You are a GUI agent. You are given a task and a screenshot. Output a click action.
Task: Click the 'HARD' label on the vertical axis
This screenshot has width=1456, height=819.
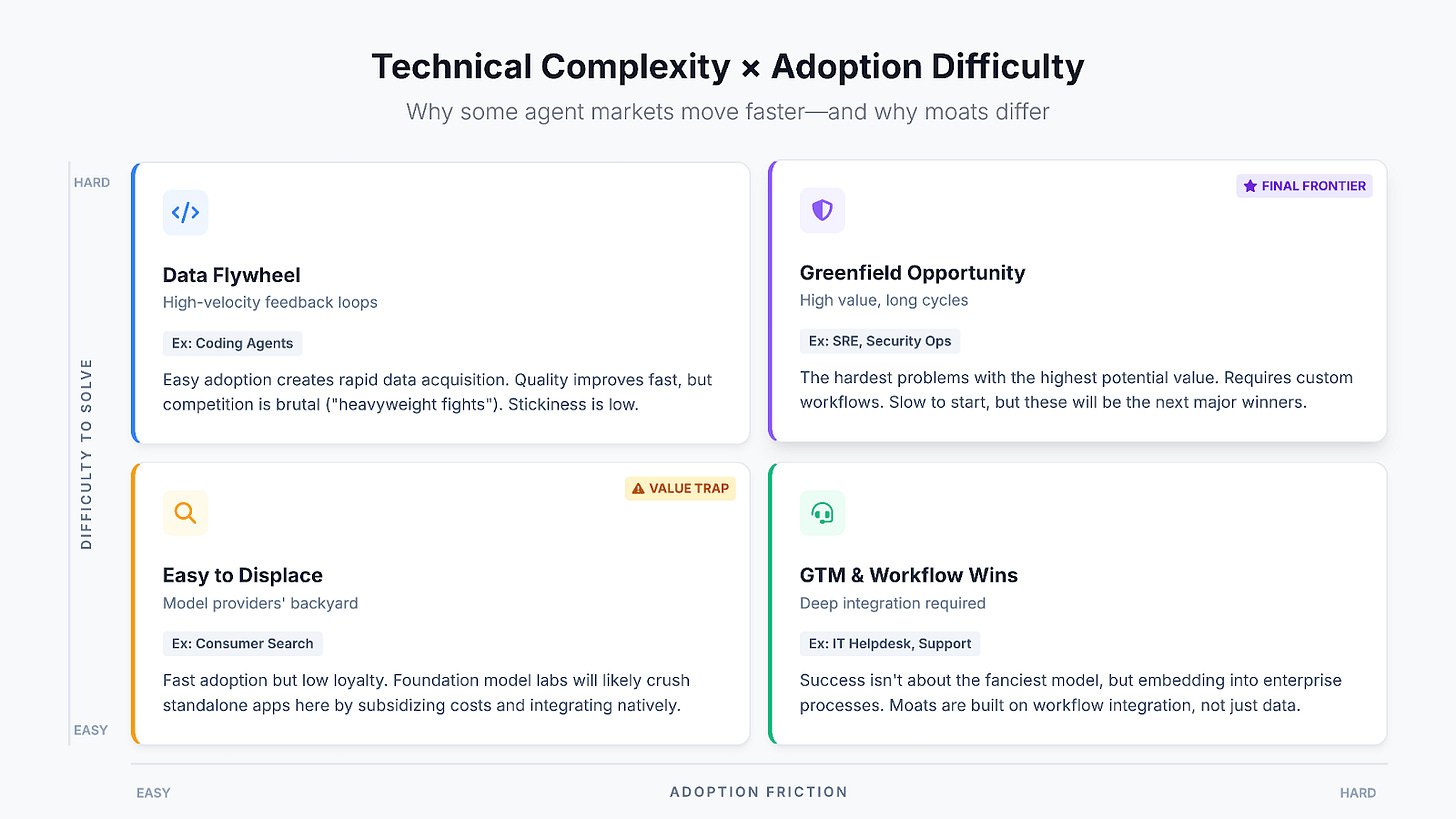point(91,183)
